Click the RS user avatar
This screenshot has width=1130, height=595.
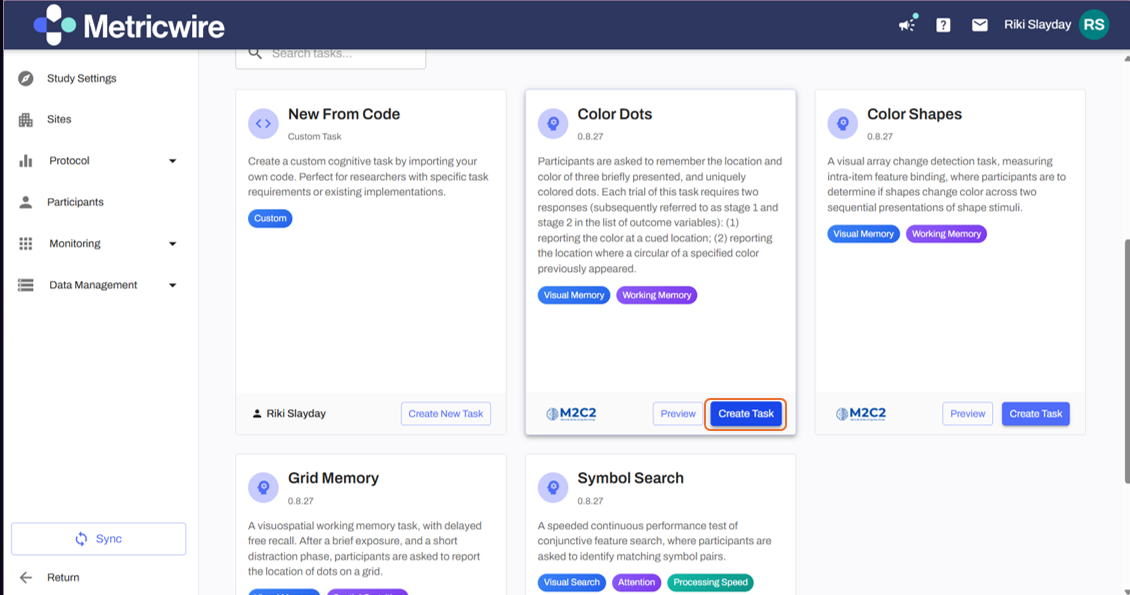click(x=1094, y=25)
